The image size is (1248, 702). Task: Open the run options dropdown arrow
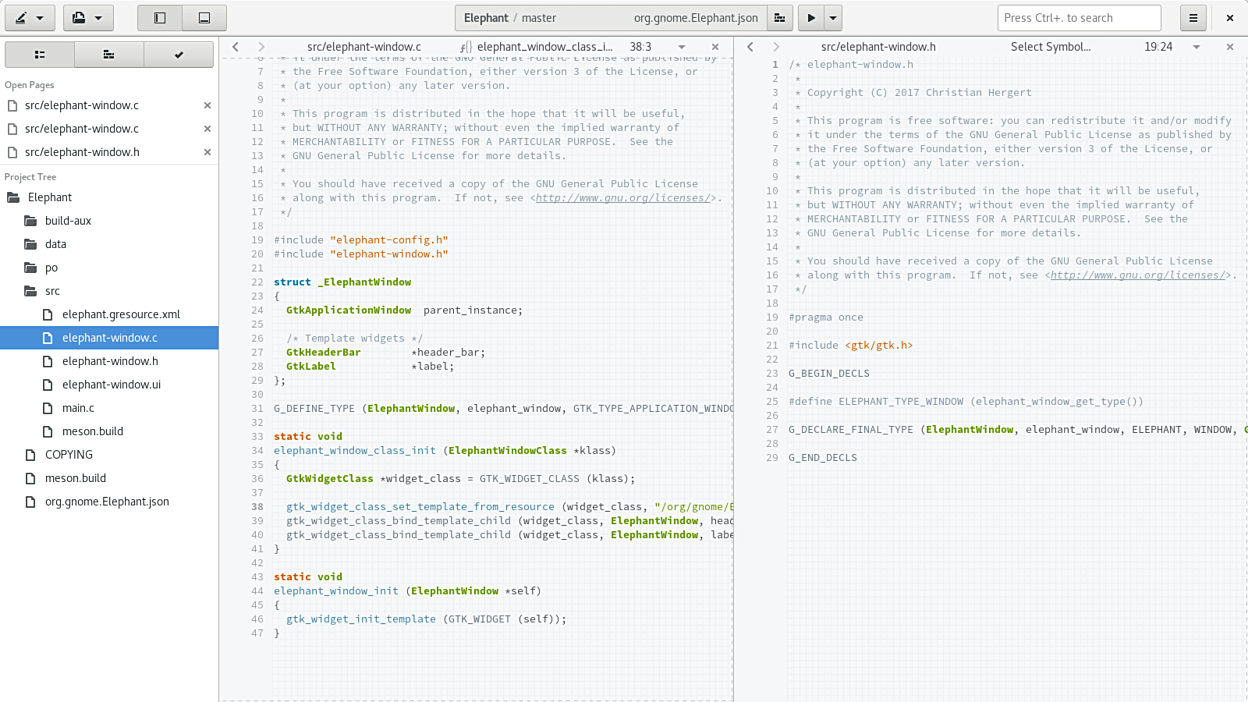833,18
